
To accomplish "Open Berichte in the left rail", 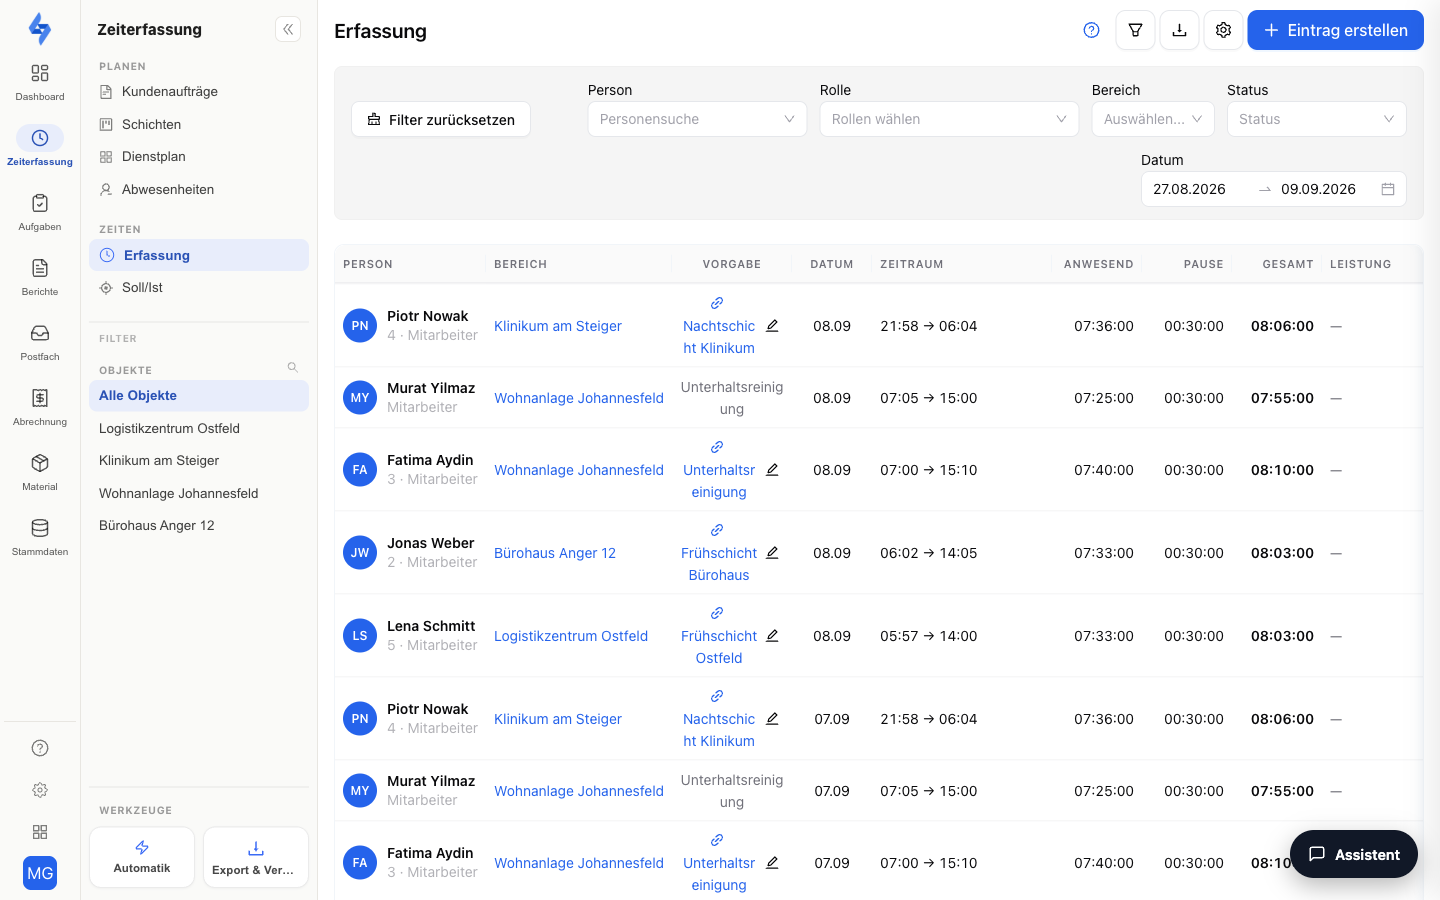I will tap(40, 277).
